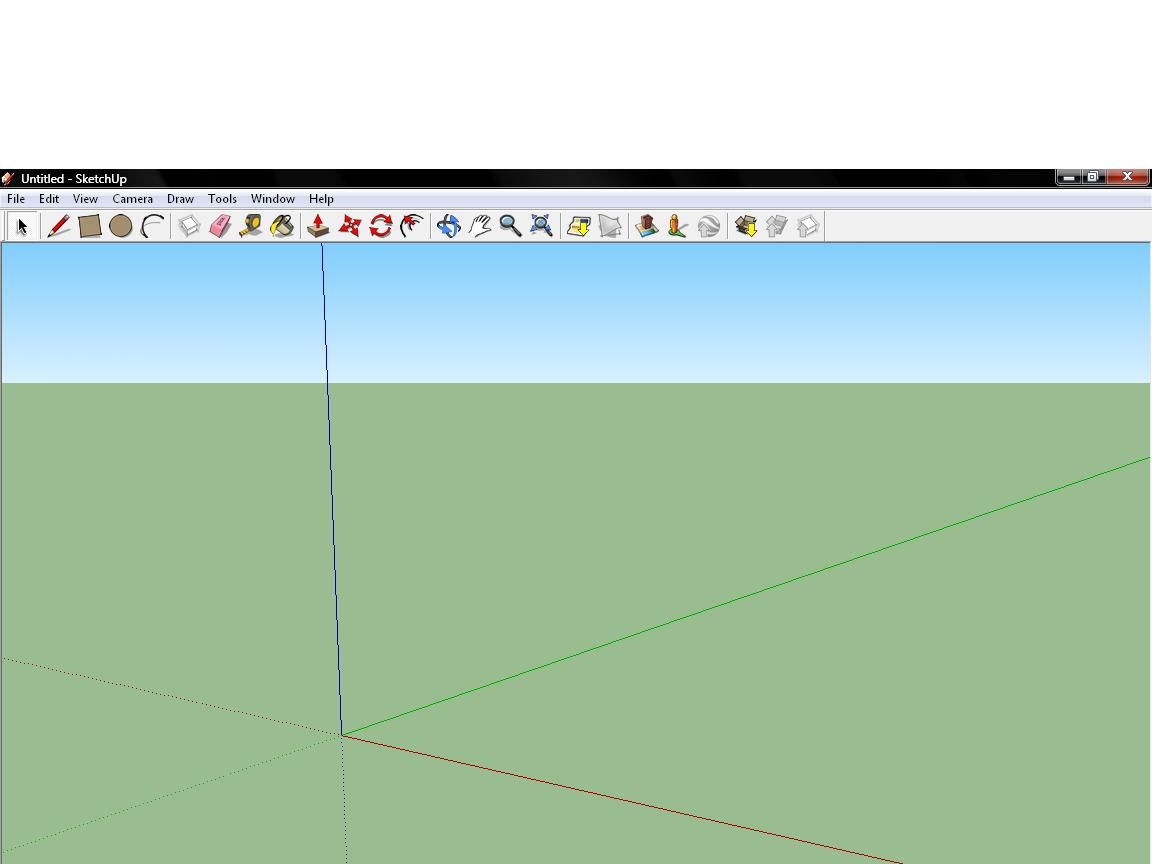
Task: Open the Window menu
Action: (272, 198)
